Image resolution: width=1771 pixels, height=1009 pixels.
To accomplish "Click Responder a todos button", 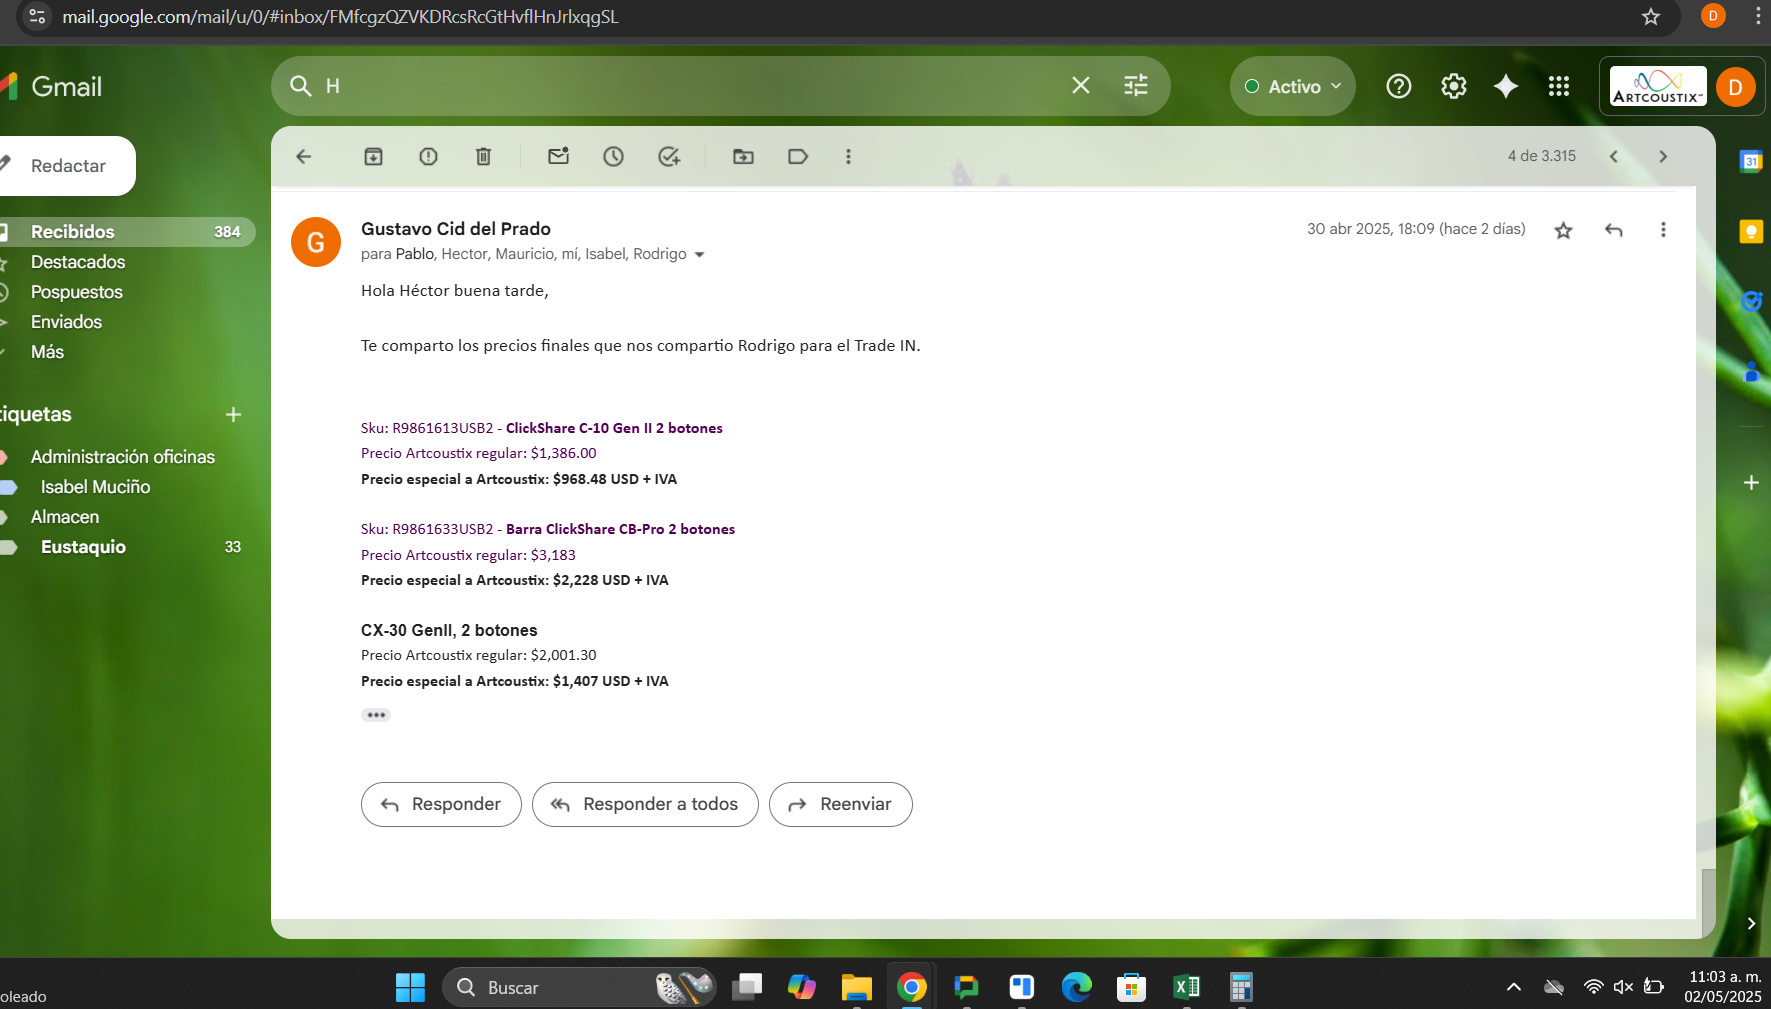I will pyautogui.click(x=645, y=804).
